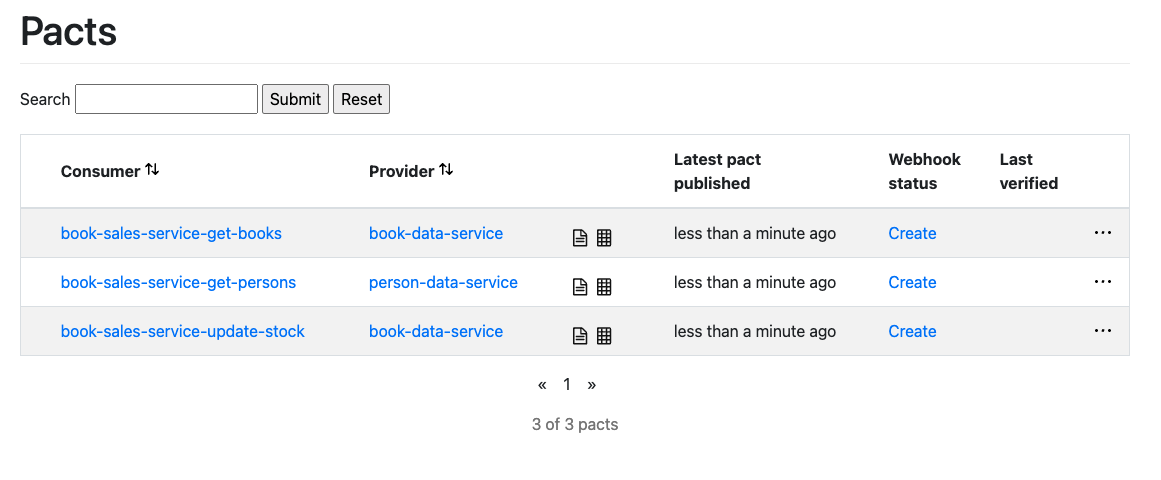
Task: Select page 1 in pagination
Action: click(x=567, y=384)
